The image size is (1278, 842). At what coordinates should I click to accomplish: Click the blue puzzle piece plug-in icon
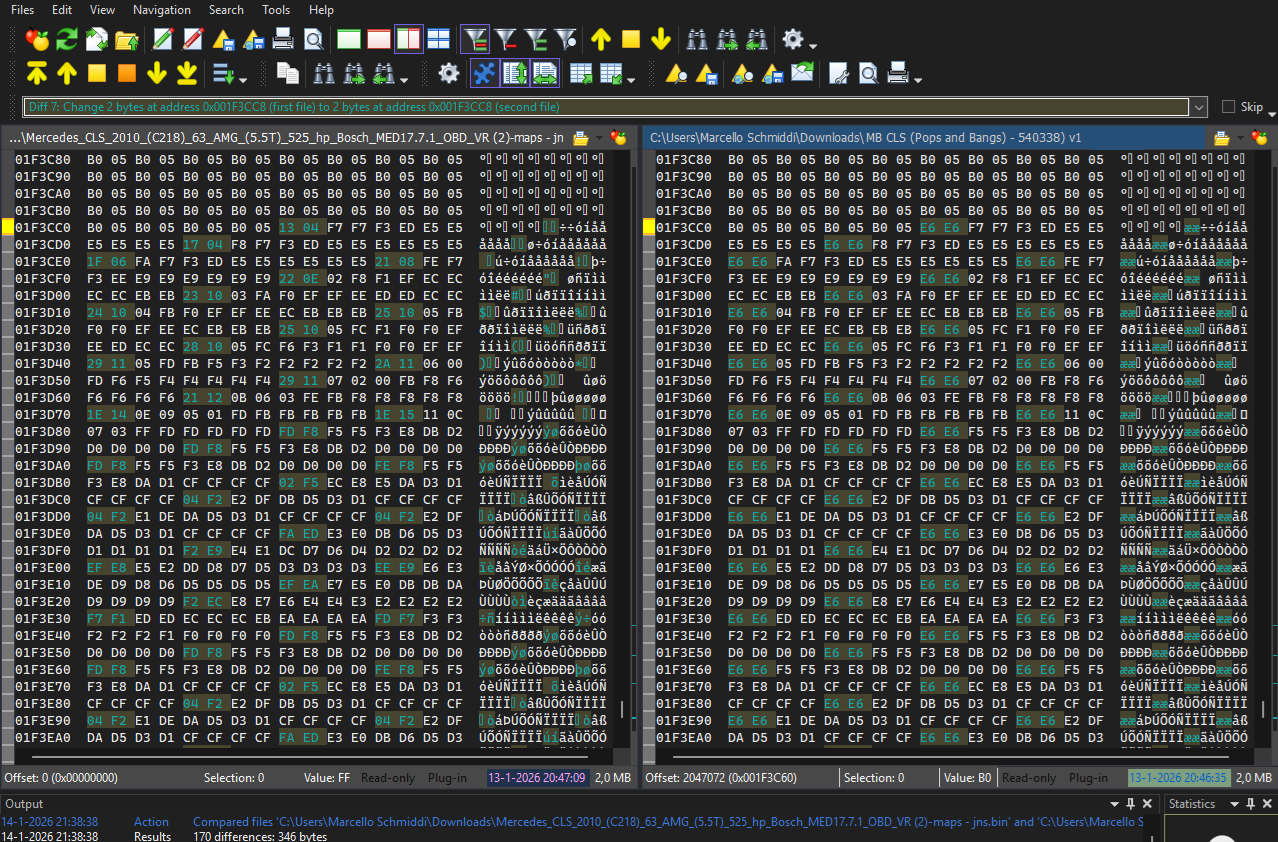pyautogui.click(x=484, y=73)
